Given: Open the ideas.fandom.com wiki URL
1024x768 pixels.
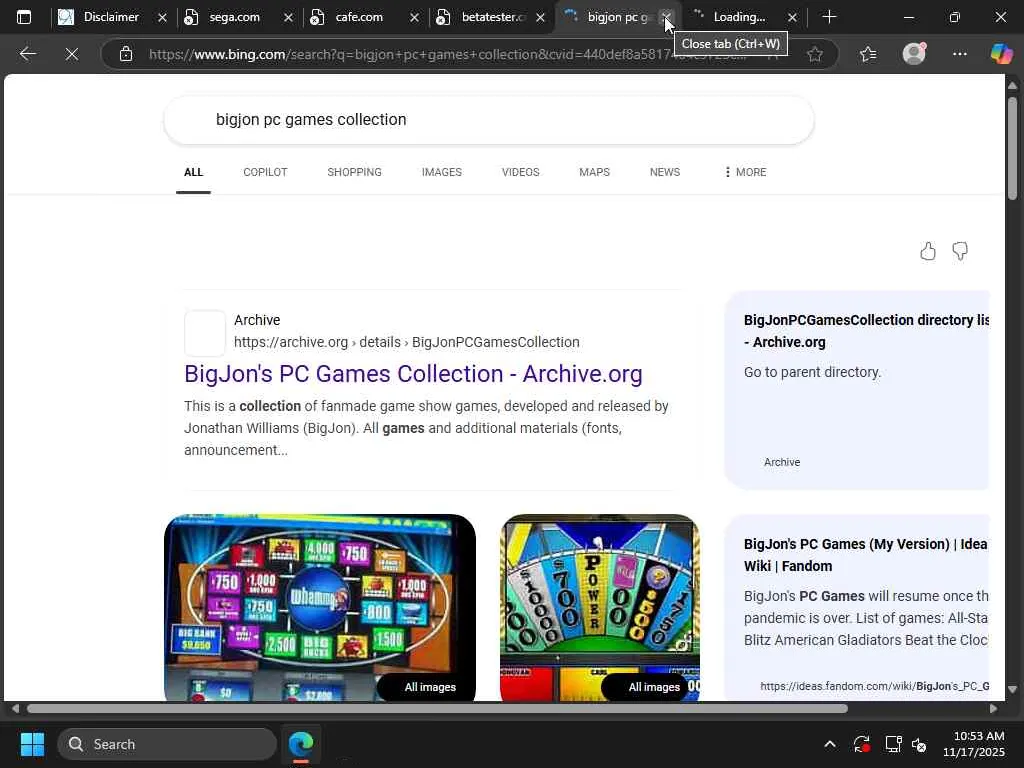Looking at the screenshot, I should point(874,686).
